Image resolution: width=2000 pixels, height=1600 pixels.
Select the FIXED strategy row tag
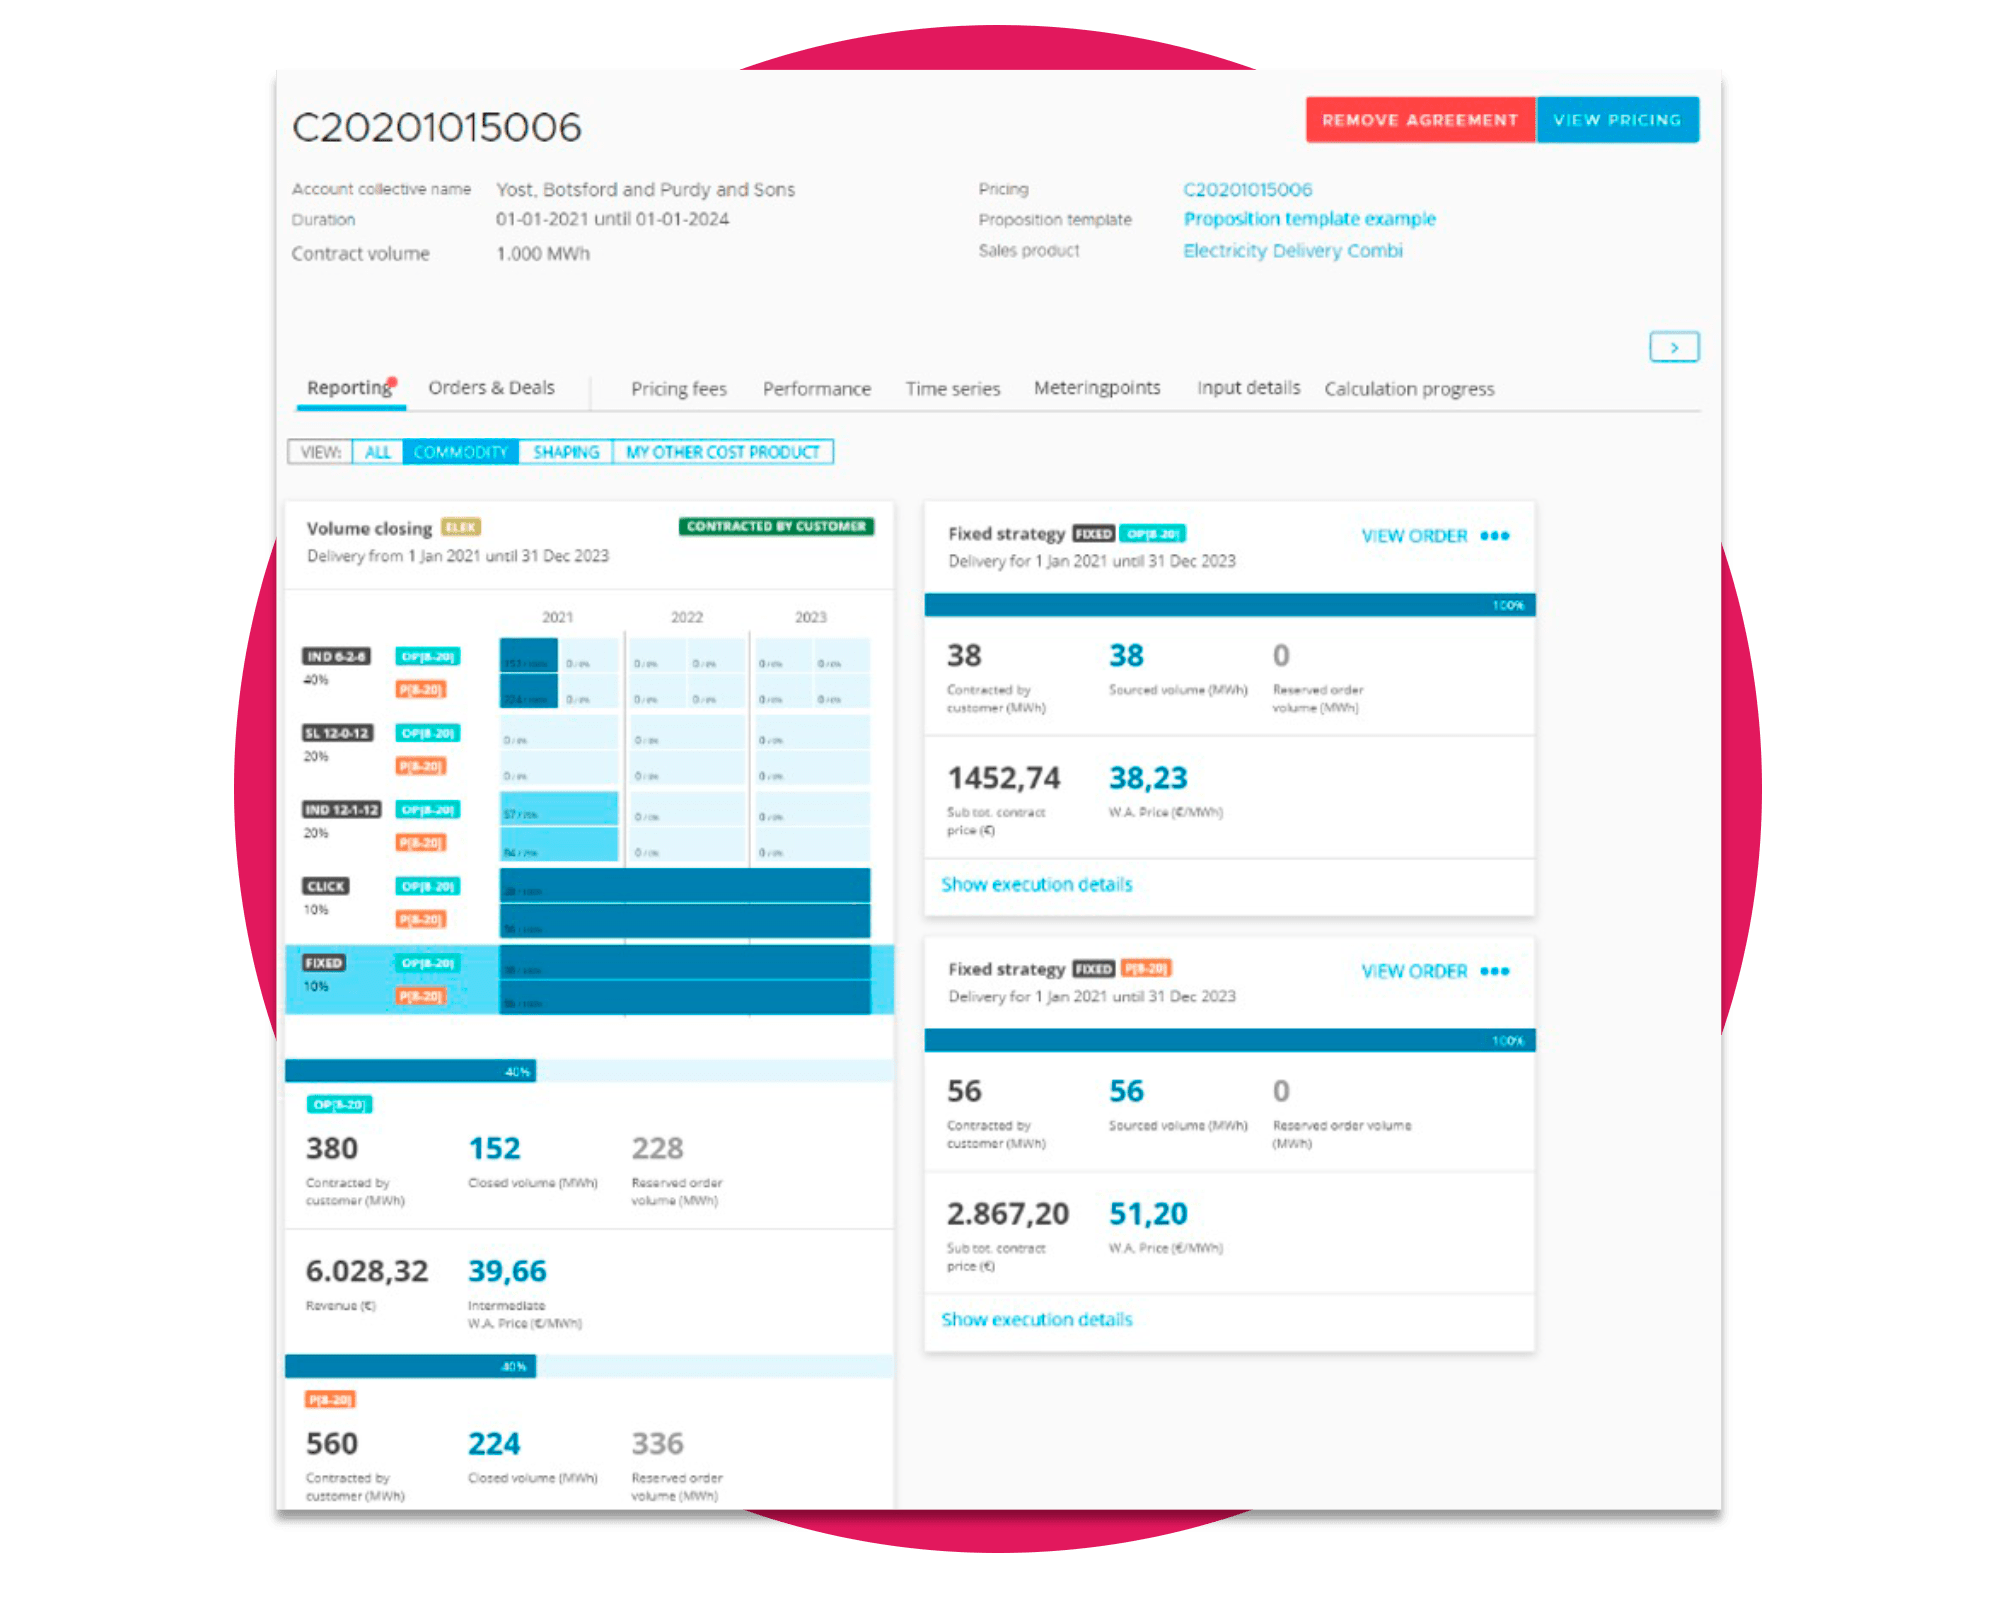click(x=323, y=963)
